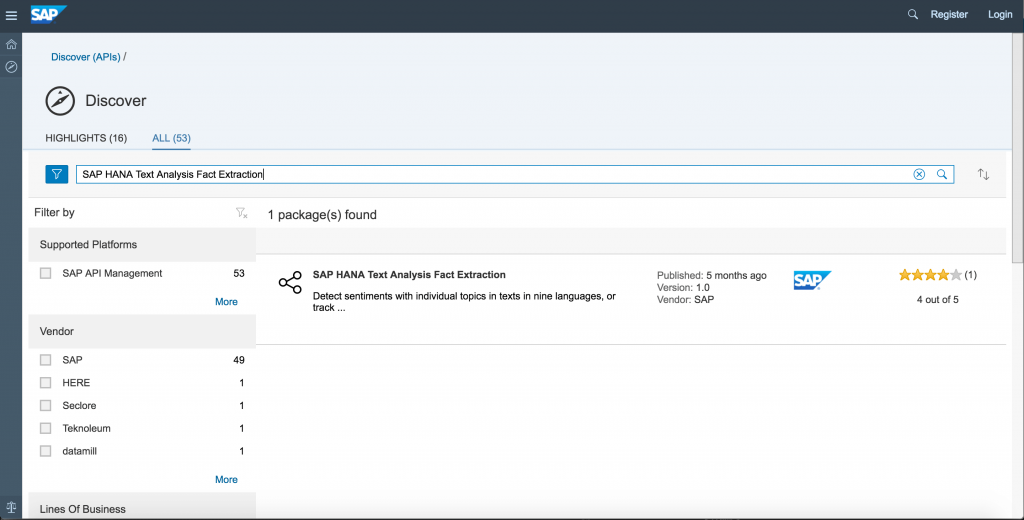Toggle the blue filter funnel button

(x=57, y=174)
